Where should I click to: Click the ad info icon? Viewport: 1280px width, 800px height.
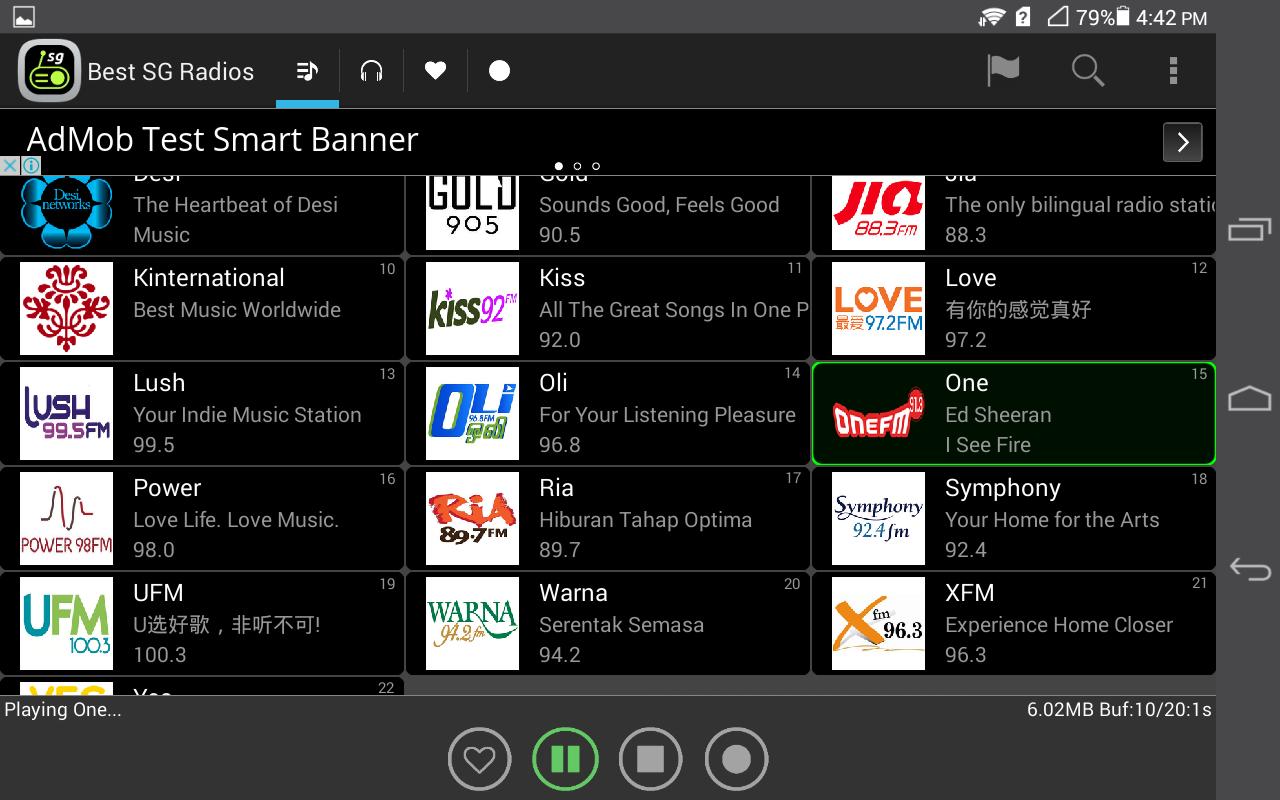coord(31,166)
